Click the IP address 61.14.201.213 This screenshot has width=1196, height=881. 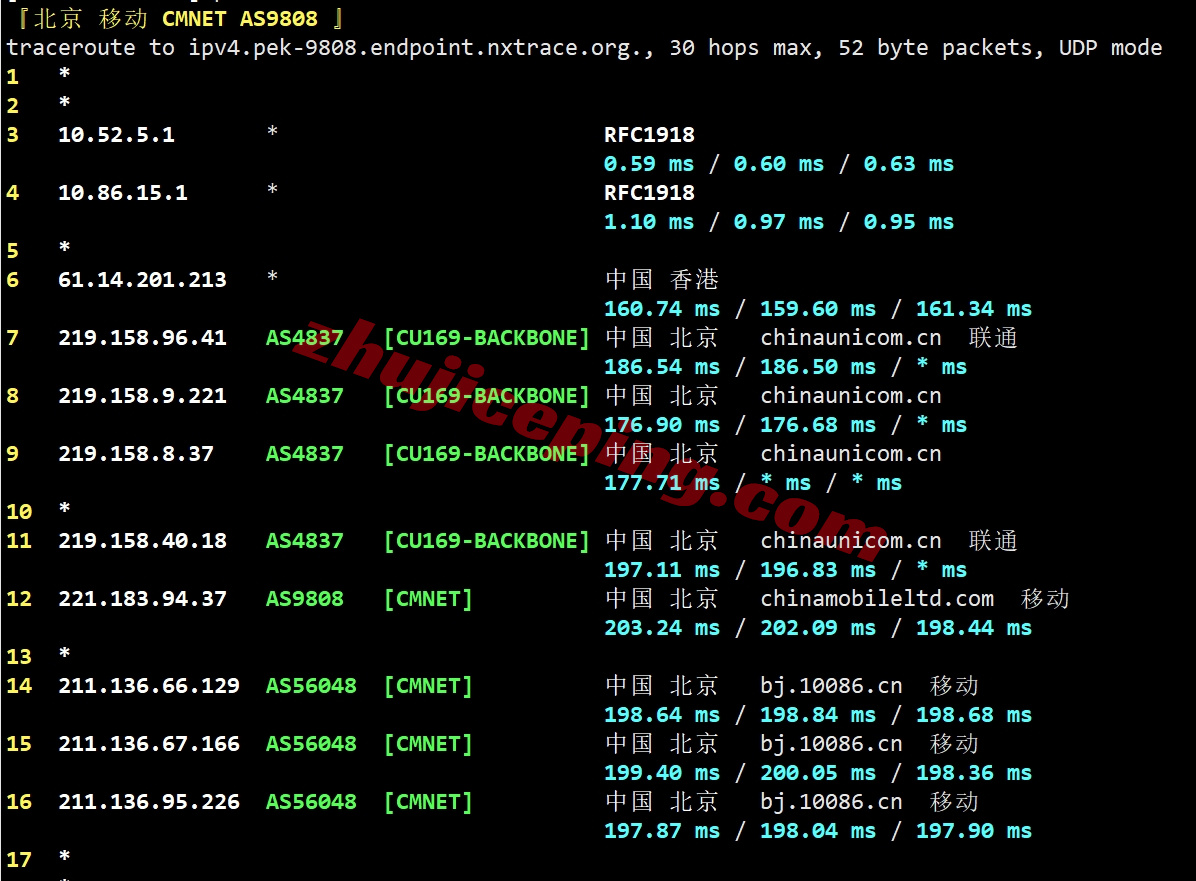pos(142,280)
